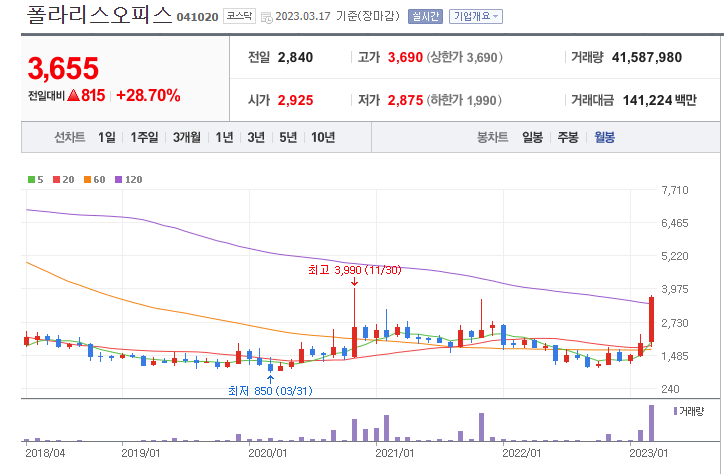Screen dimensions: 724x474
Task: Click the 폴라리스오피스 stock name heading
Action: 99,15
